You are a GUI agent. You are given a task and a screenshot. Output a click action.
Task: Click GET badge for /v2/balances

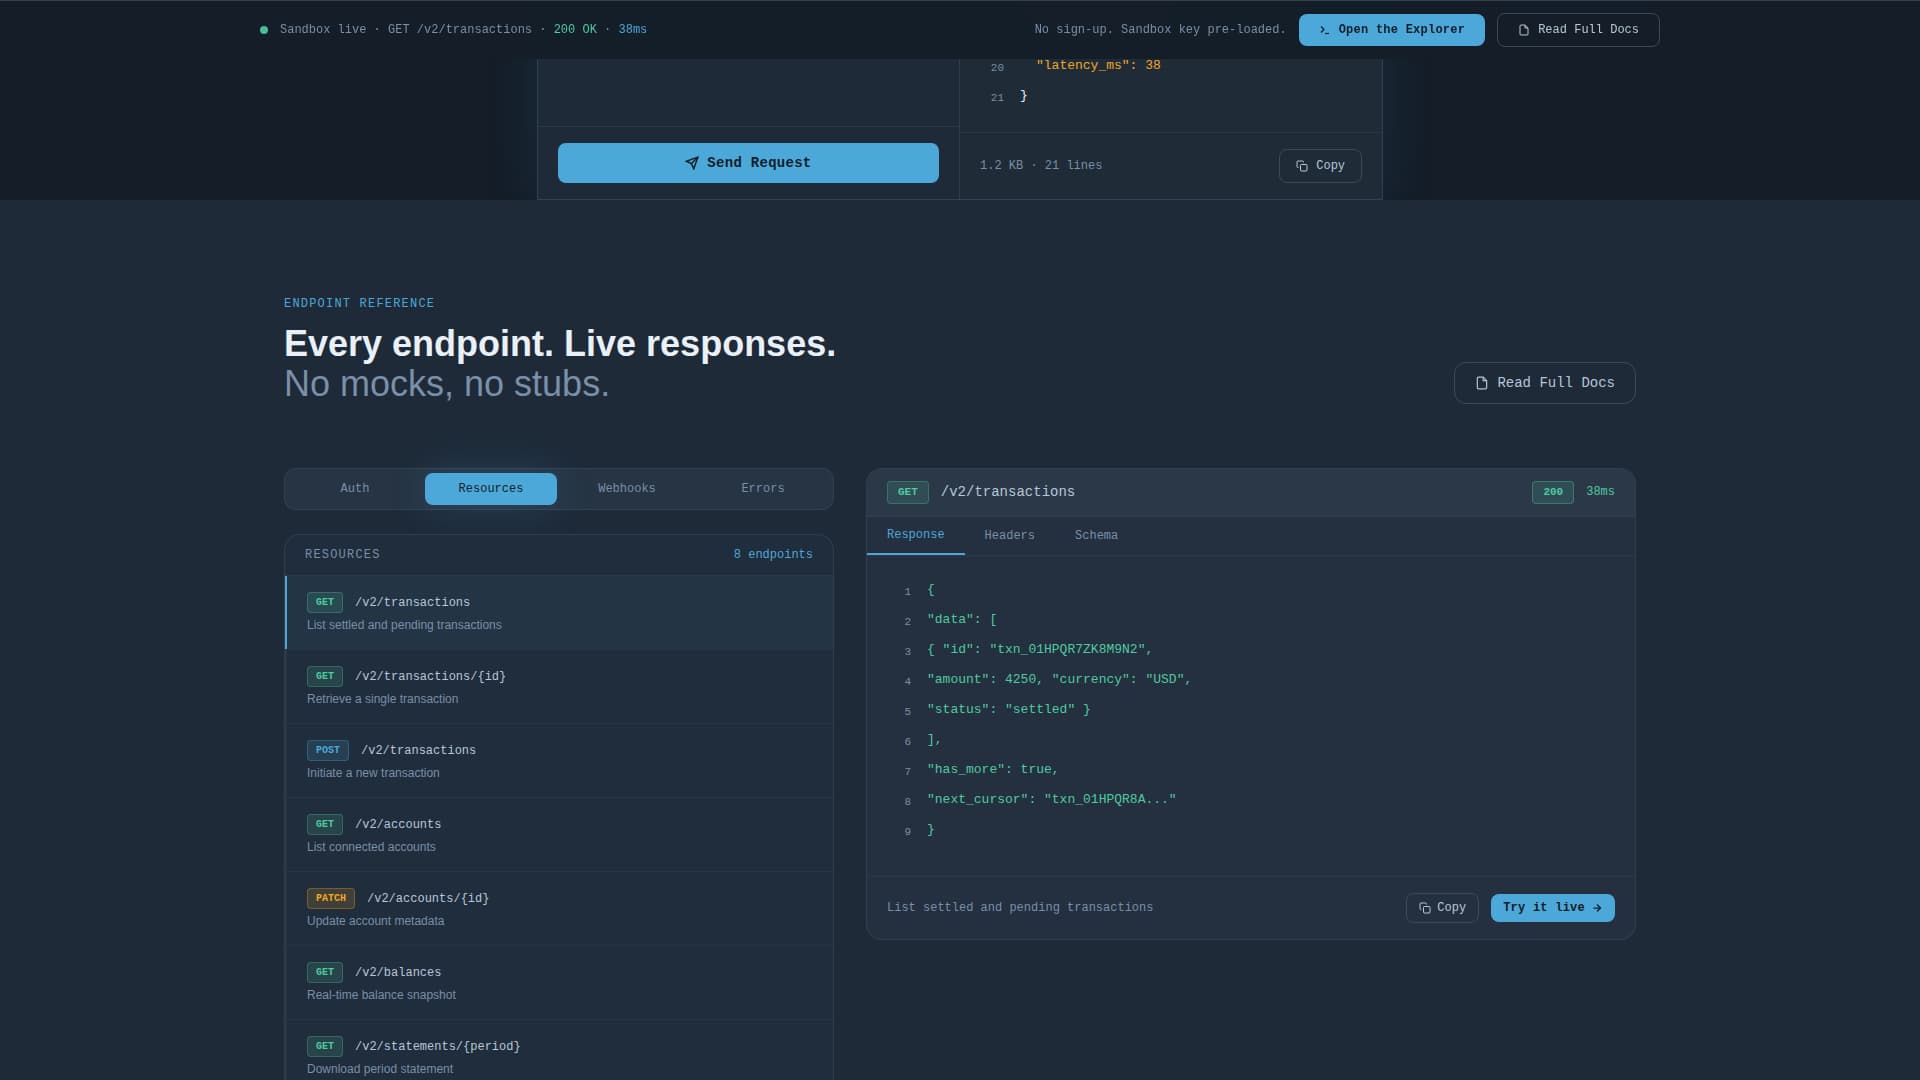[x=325, y=972]
